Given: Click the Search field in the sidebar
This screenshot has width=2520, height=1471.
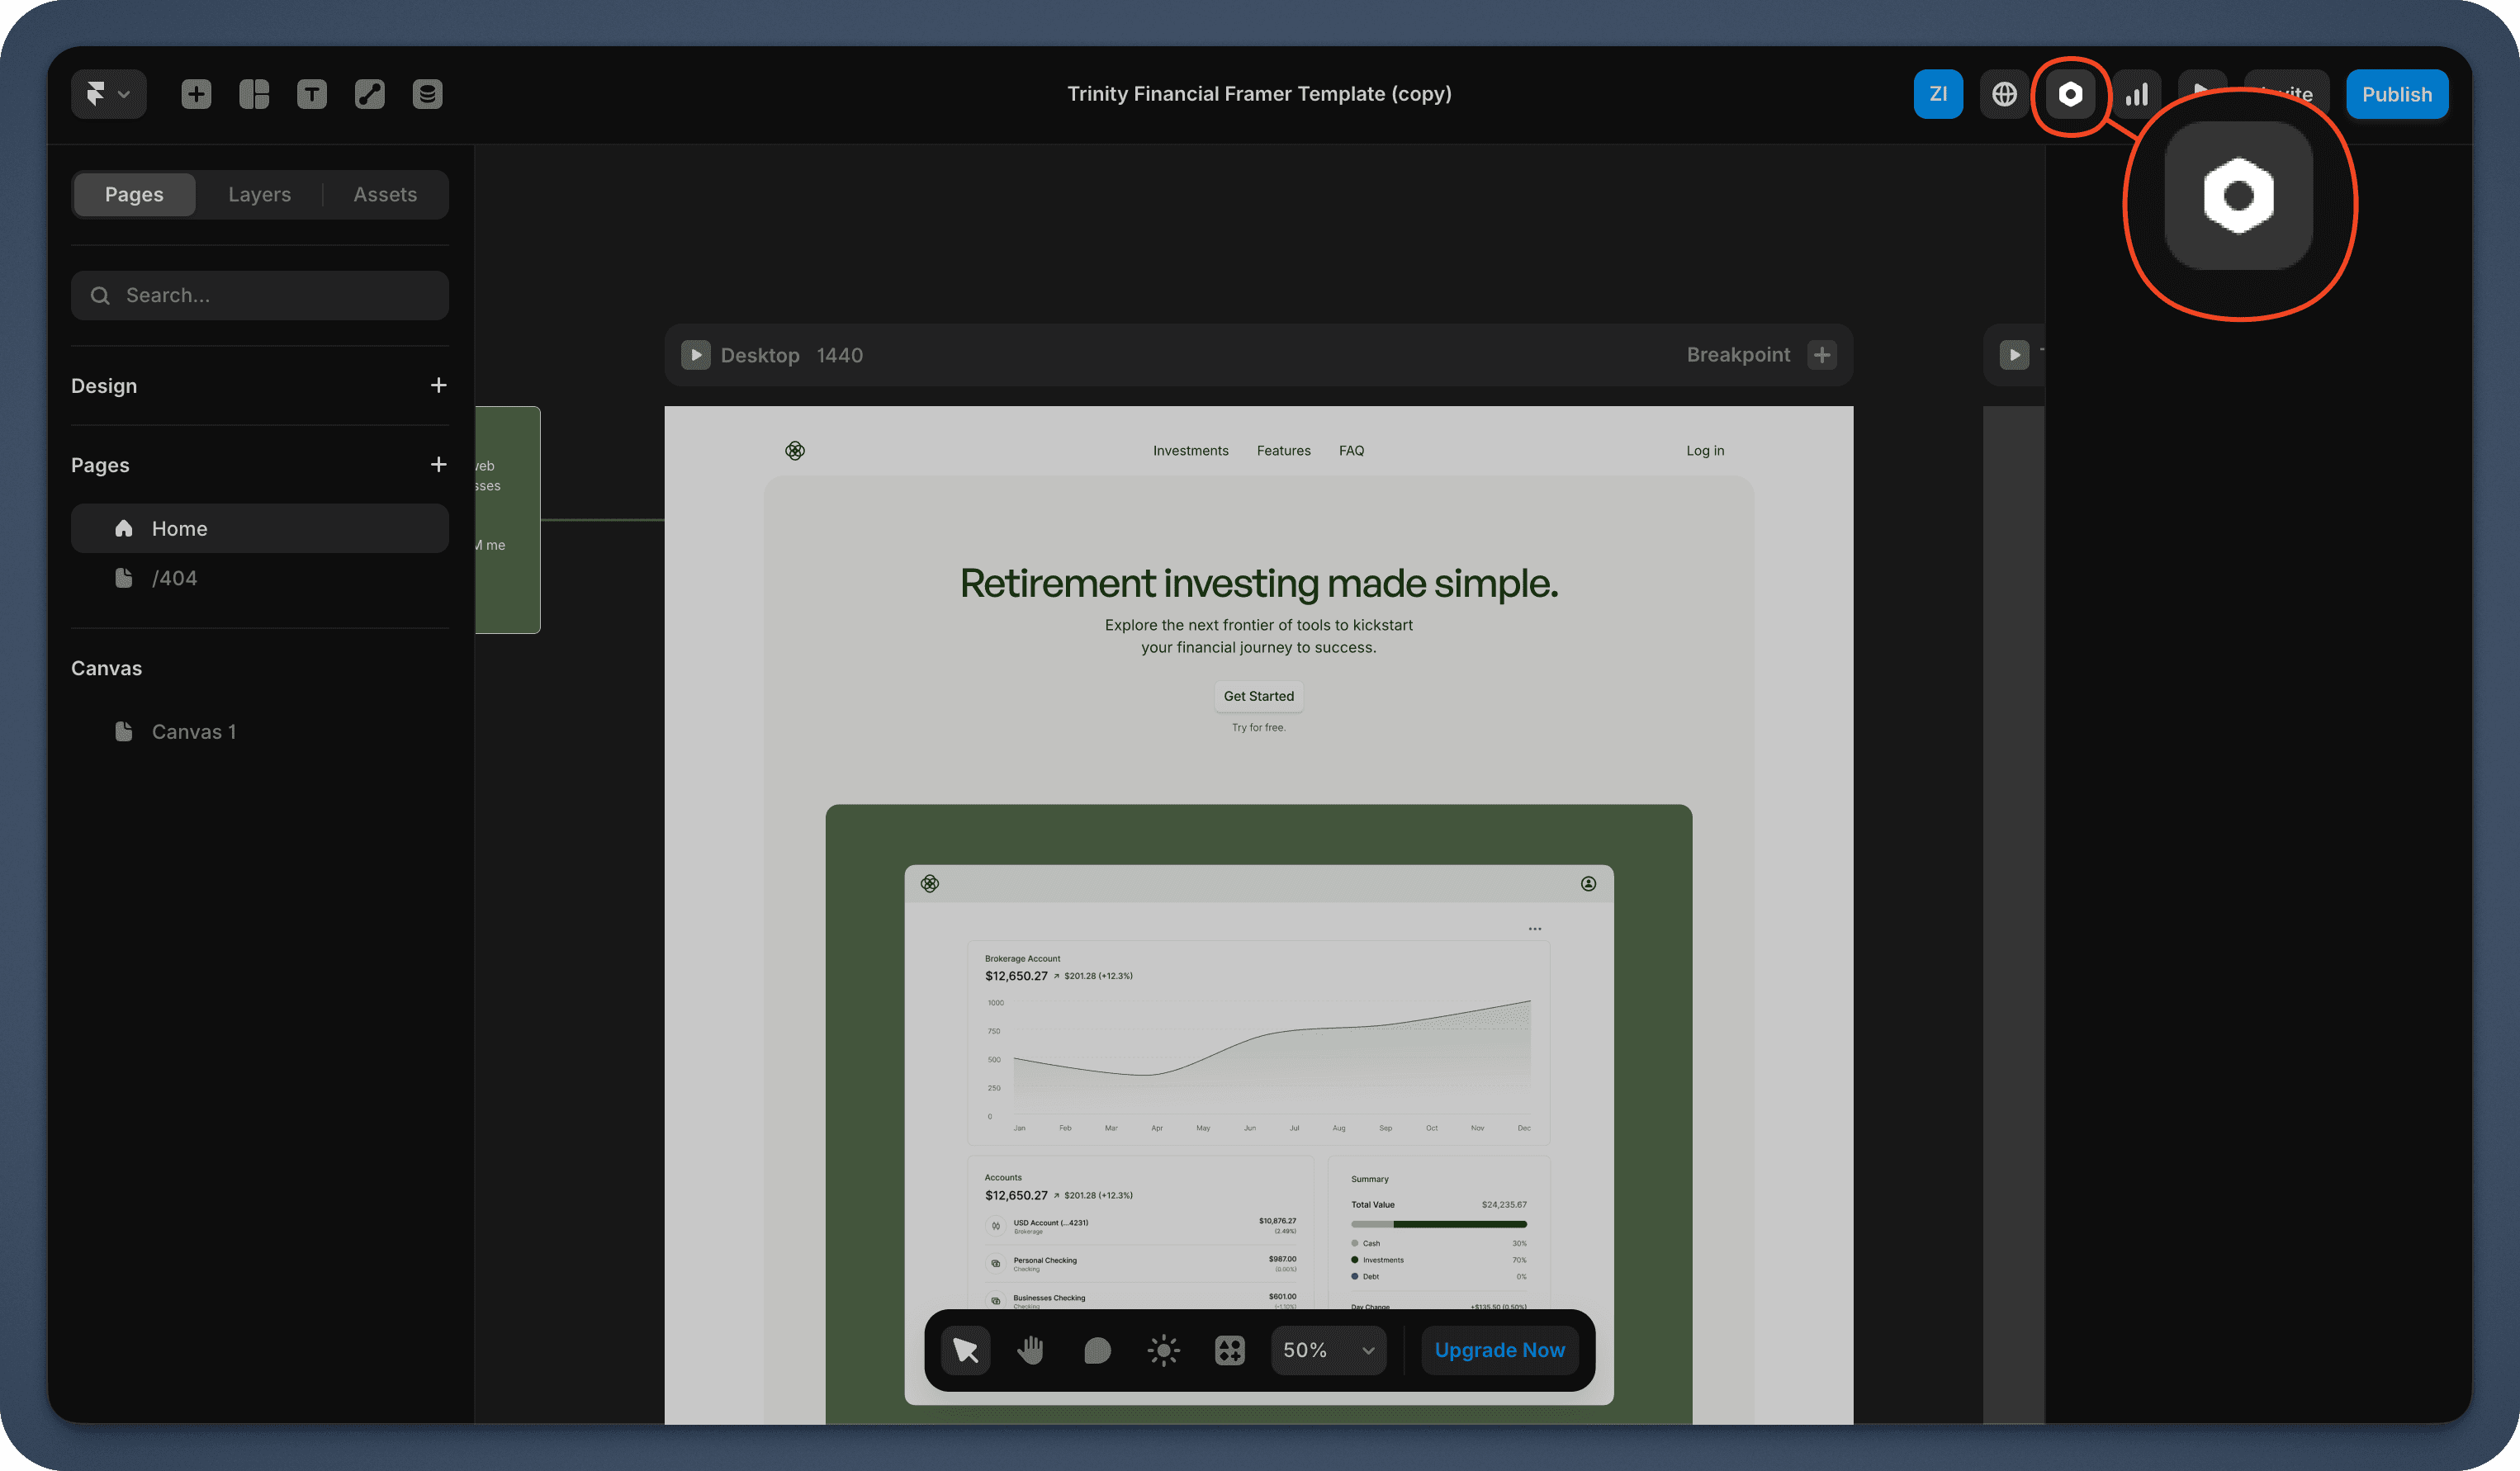Looking at the screenshot, I should (260, 295).
